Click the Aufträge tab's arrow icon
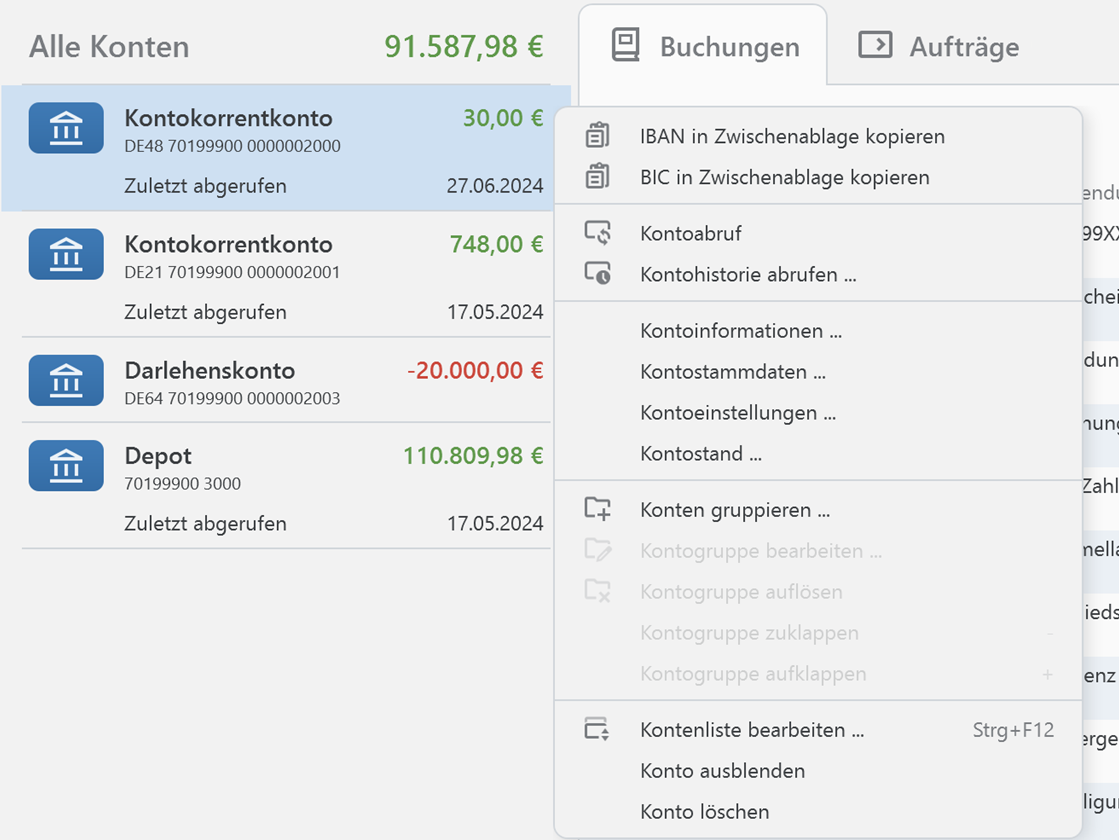1120x840 pixels. click(873, 46)
